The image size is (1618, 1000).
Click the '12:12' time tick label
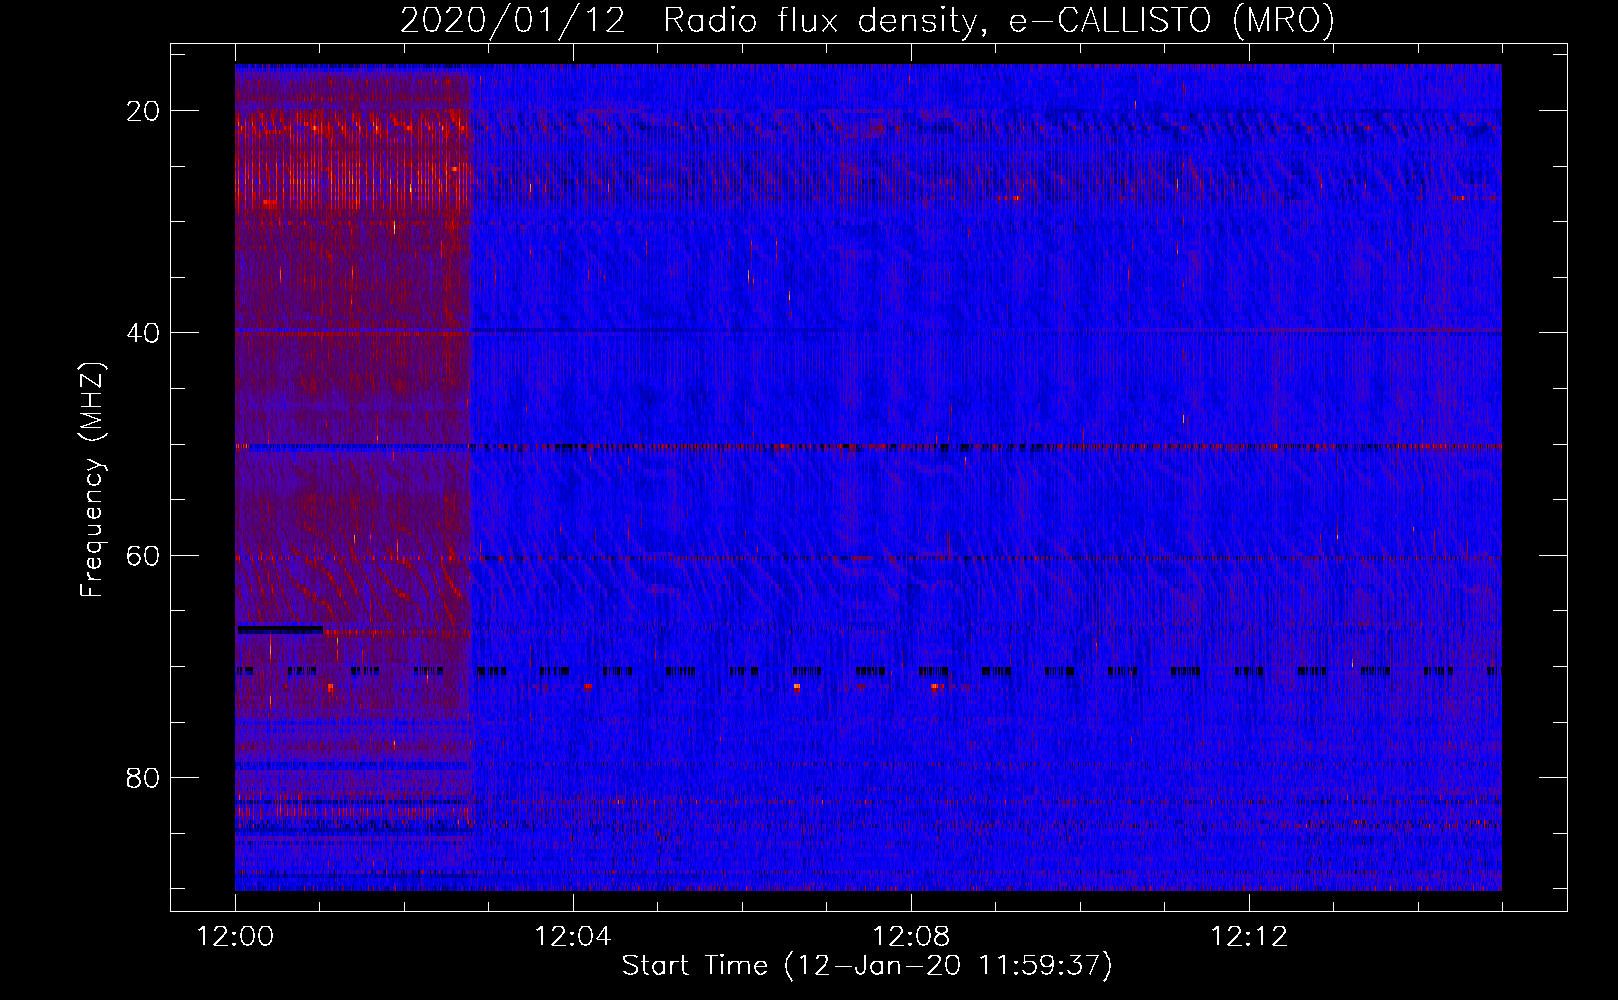[1249, 937]
